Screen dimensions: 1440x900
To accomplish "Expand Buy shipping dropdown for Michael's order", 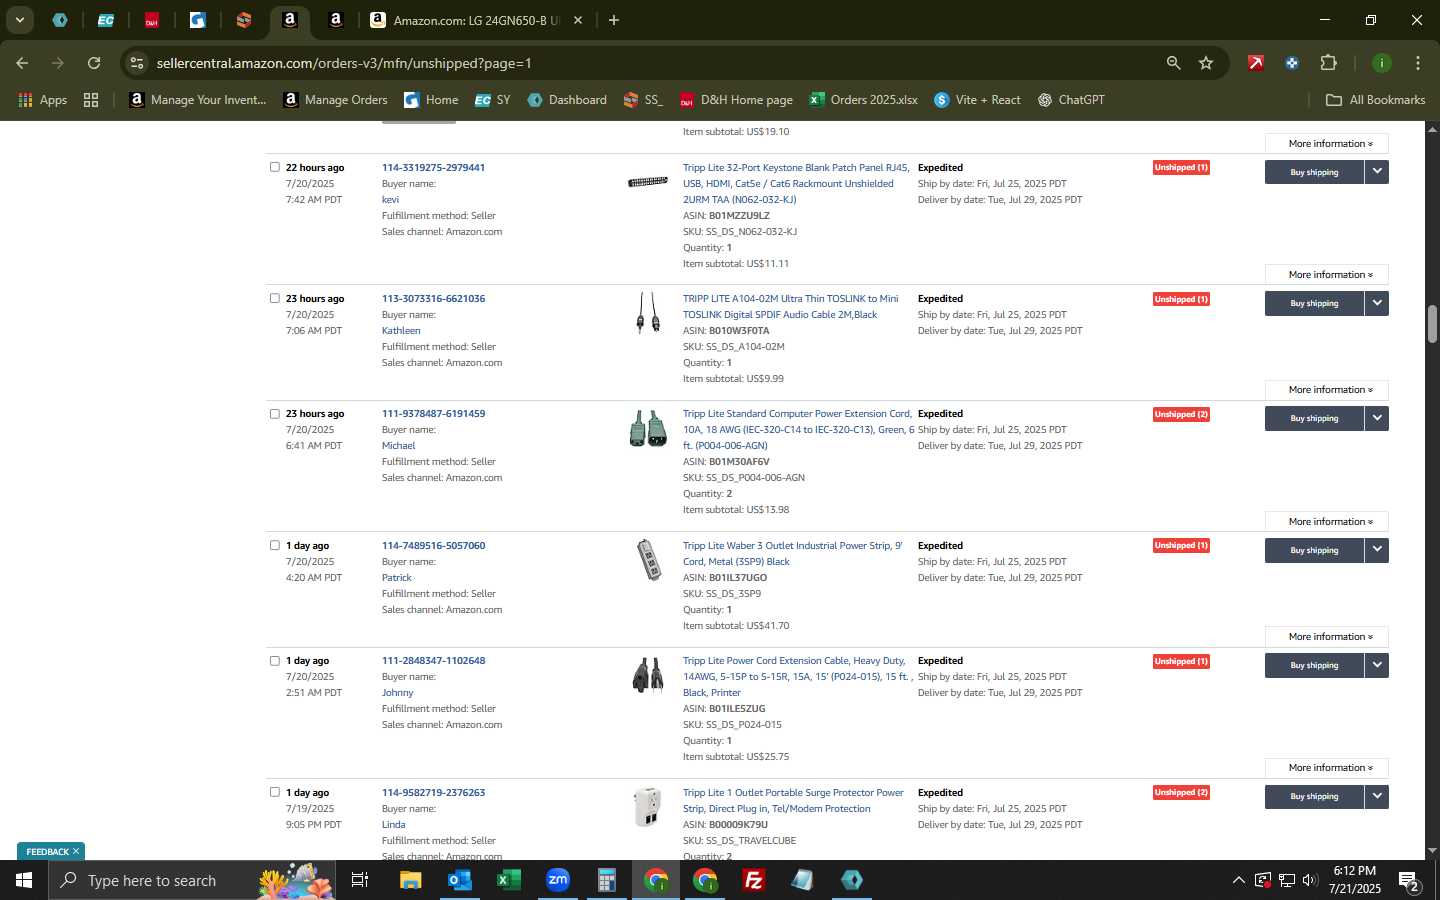I will [x=1377, y=418].
